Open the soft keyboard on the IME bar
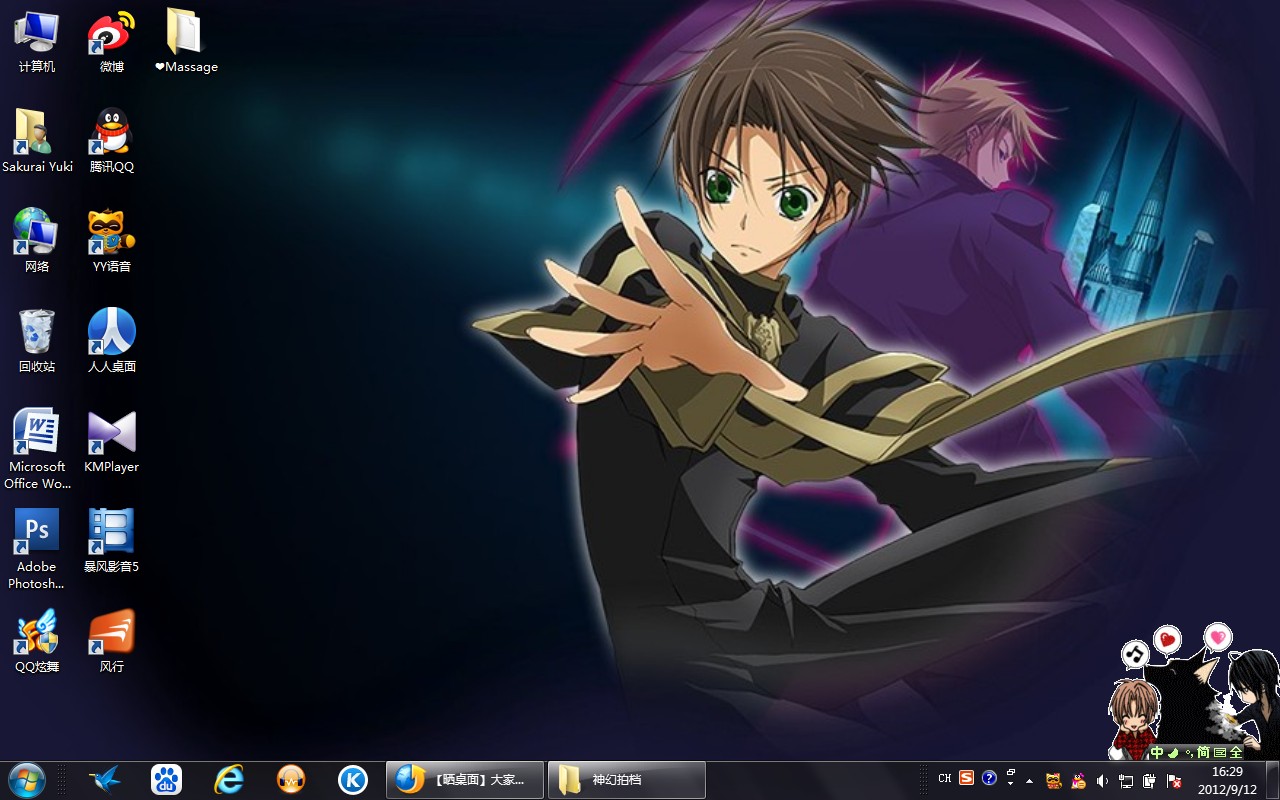Viewport: 1280px width, 800px height. [x=1220, y=752]
